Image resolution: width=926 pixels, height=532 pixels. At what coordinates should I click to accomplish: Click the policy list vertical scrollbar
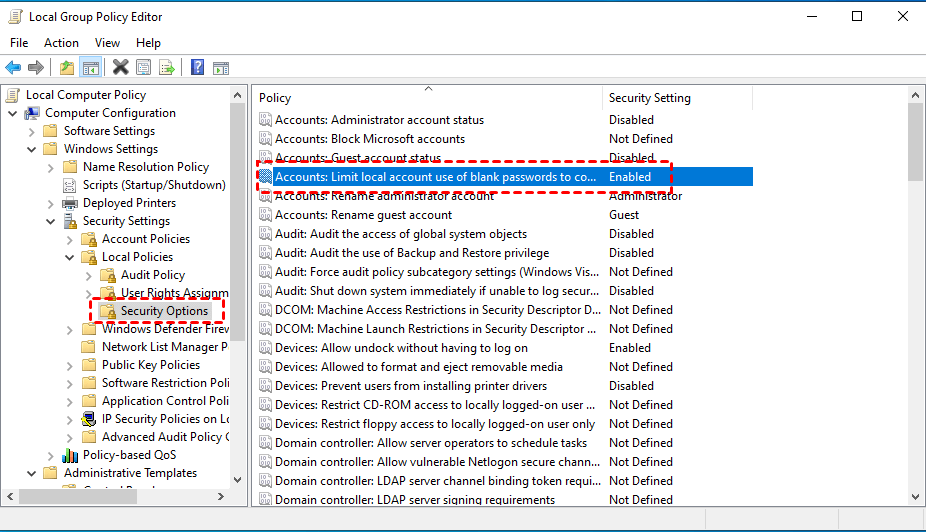coord(915,300)
